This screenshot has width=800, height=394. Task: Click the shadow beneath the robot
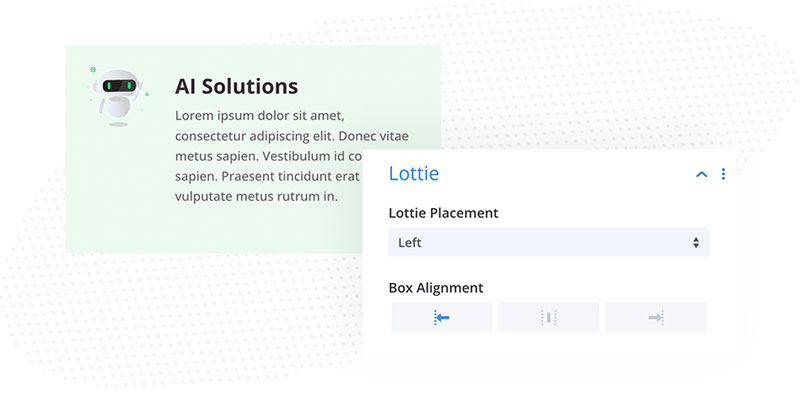(x=118, y=124)
